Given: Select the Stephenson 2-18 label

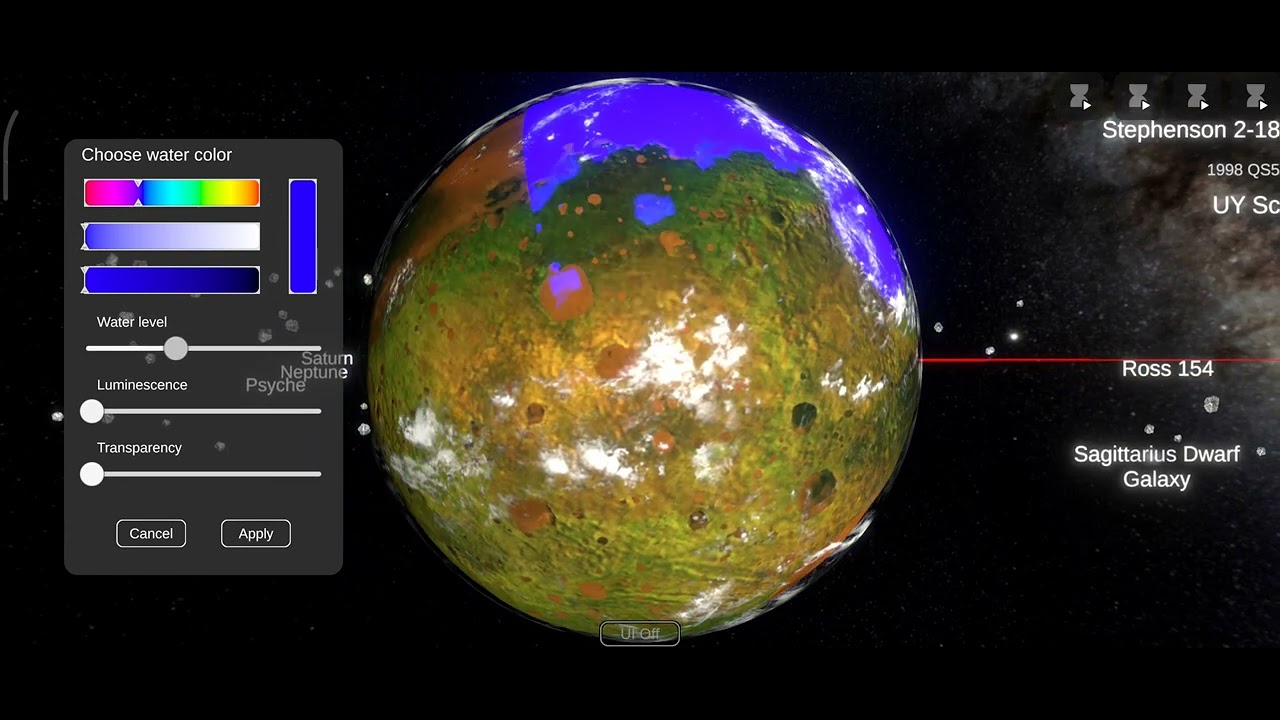Looking at the screenshot, I should [1190, 130].
